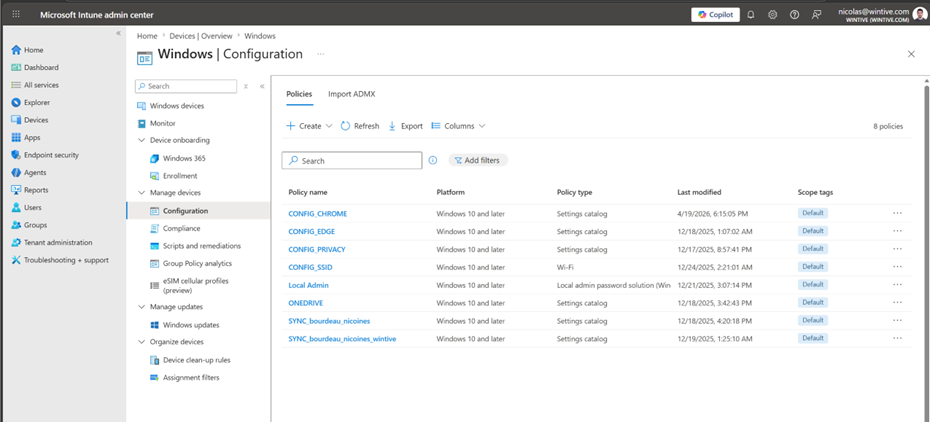Export the policies list
Image resolution: width=930 pixels, height=422 pixels.
point(406,126)
